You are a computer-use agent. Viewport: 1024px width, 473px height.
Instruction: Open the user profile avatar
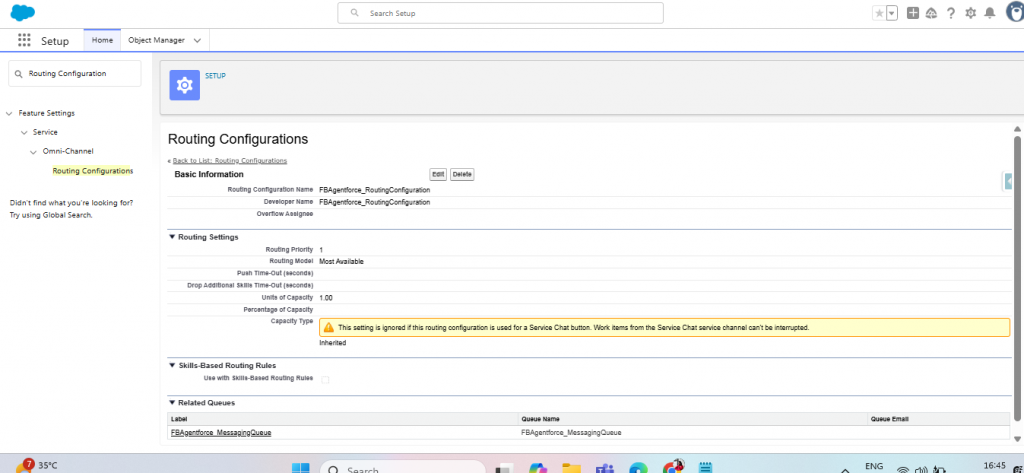tap(1014, 13)
